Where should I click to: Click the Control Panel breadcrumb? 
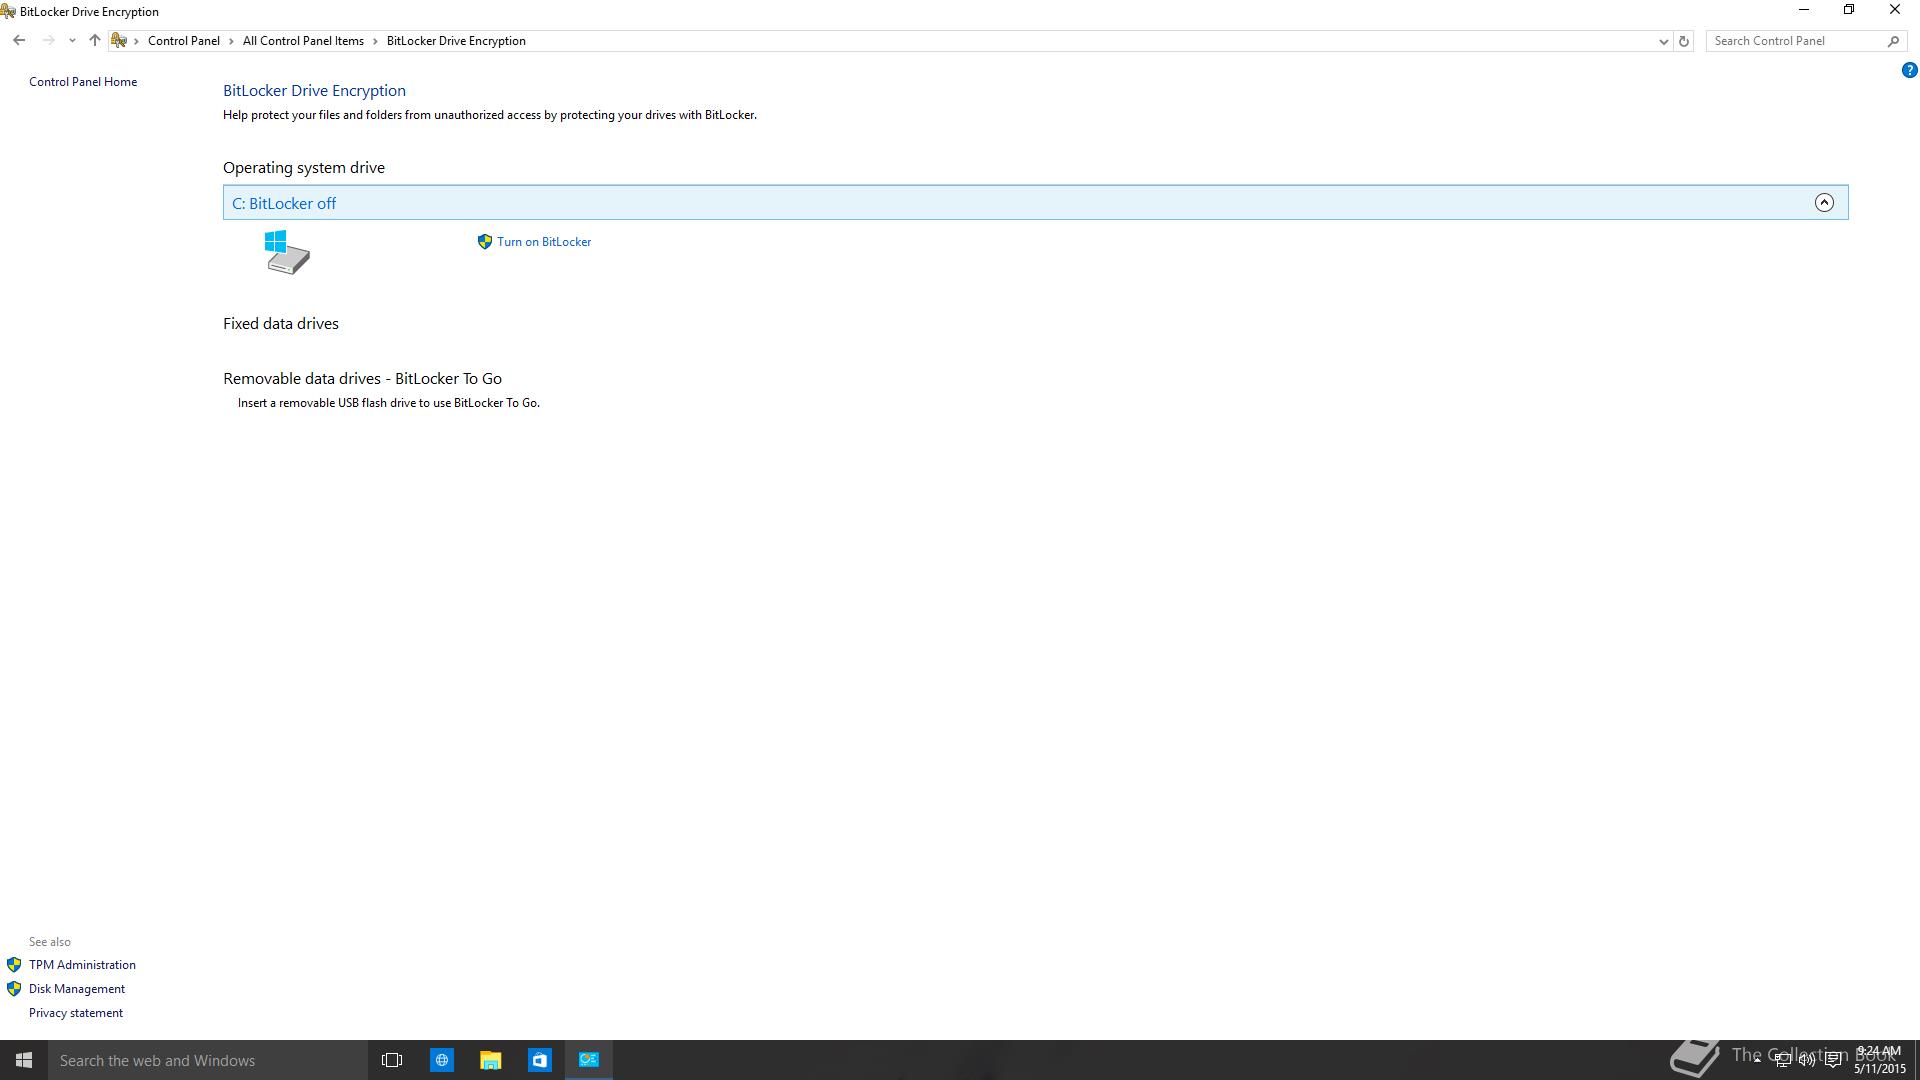[184, 41]
